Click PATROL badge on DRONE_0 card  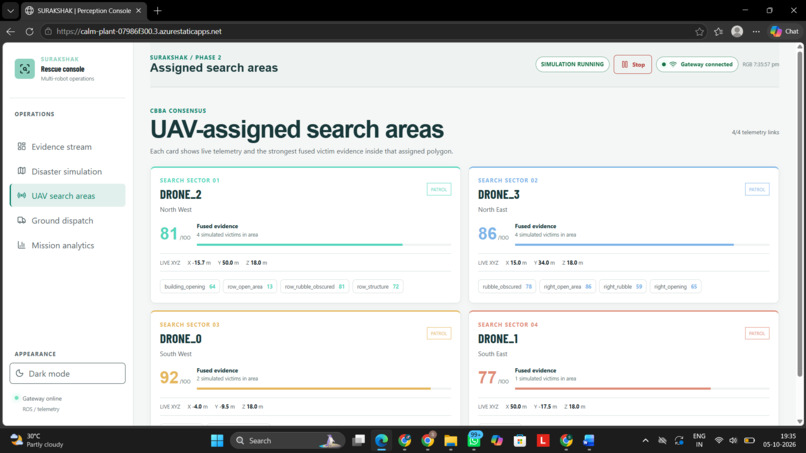coord(438,333)
